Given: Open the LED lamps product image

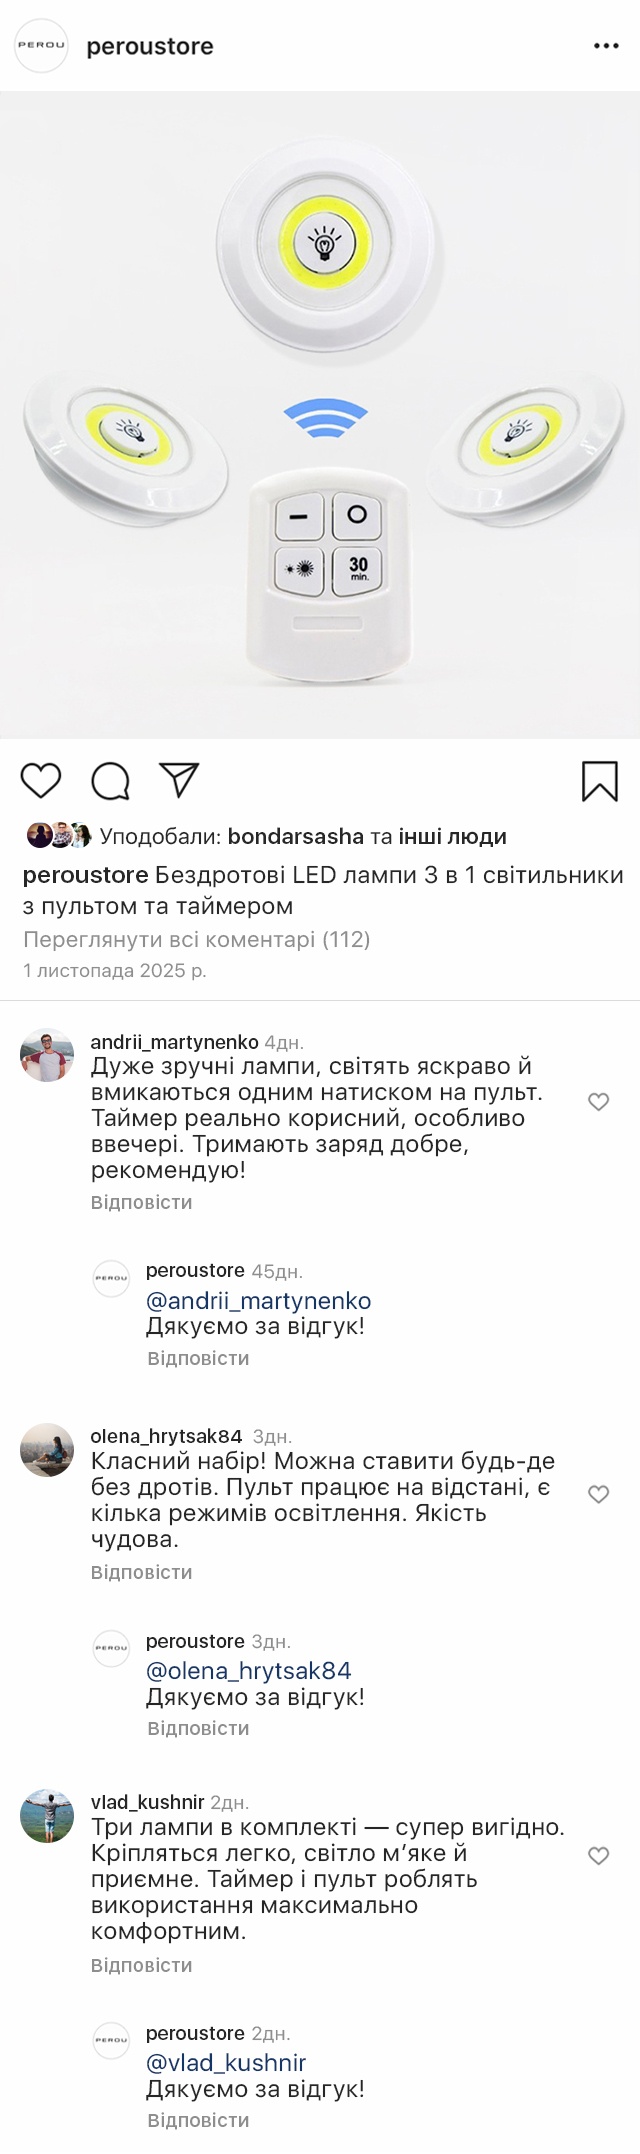Looking at the screenshot, I should click(320, 415).
